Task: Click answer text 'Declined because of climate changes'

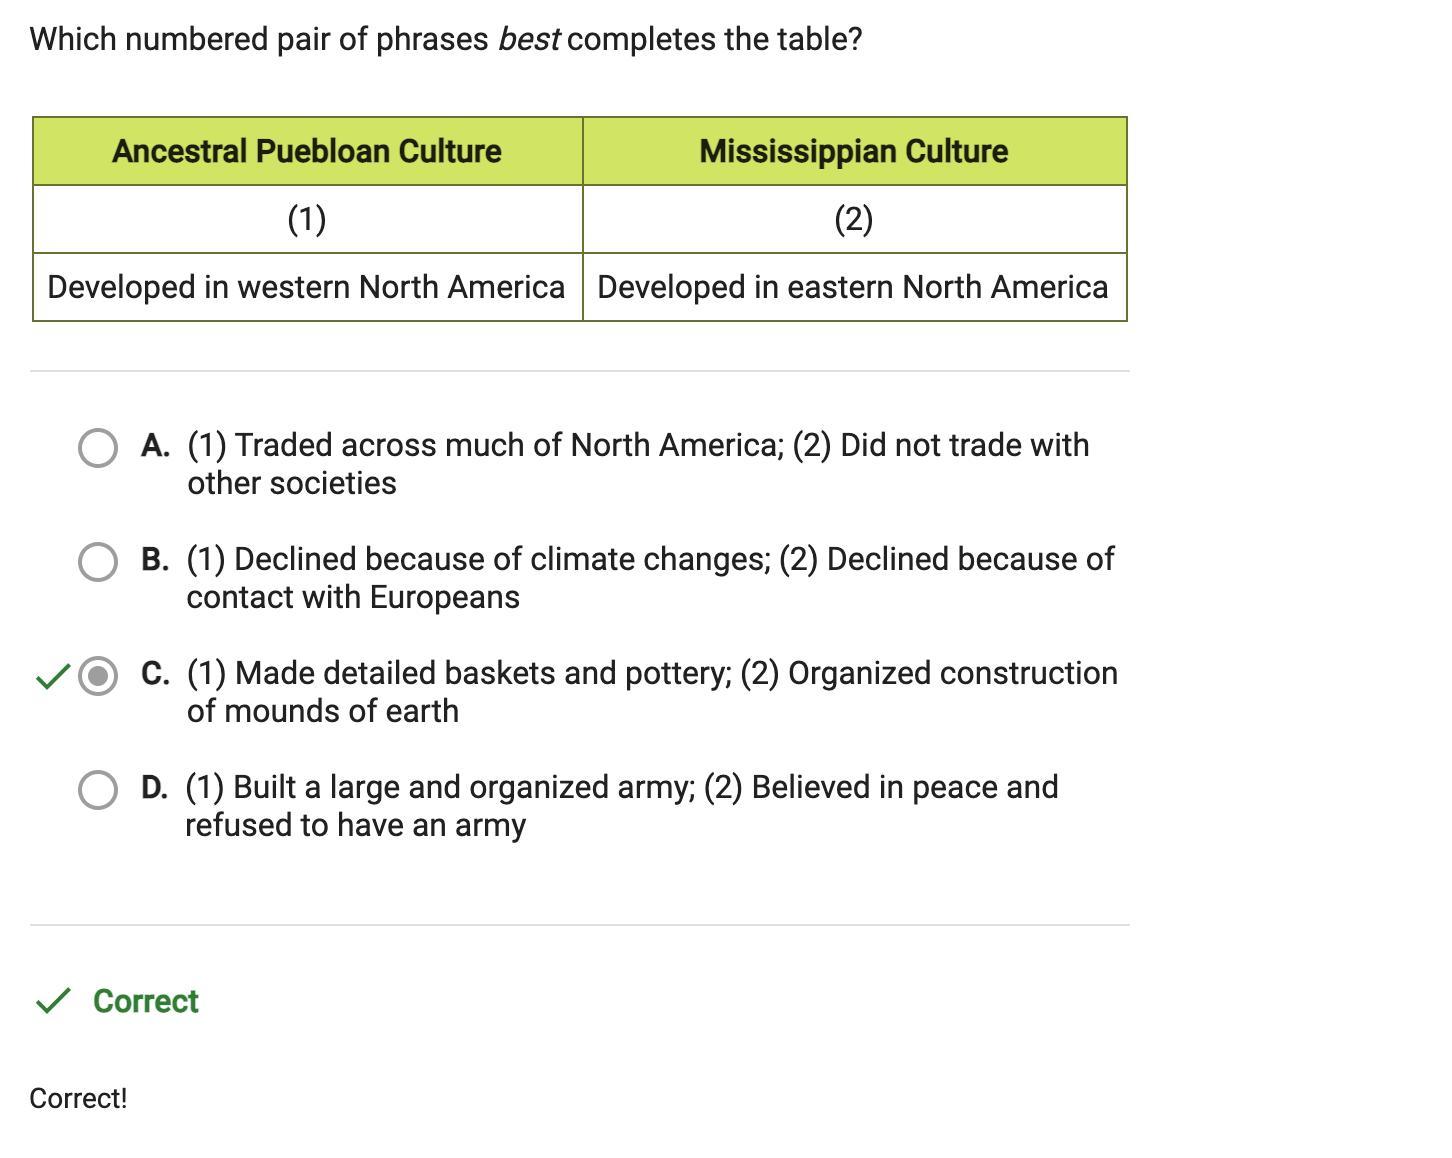Action: 501,559
